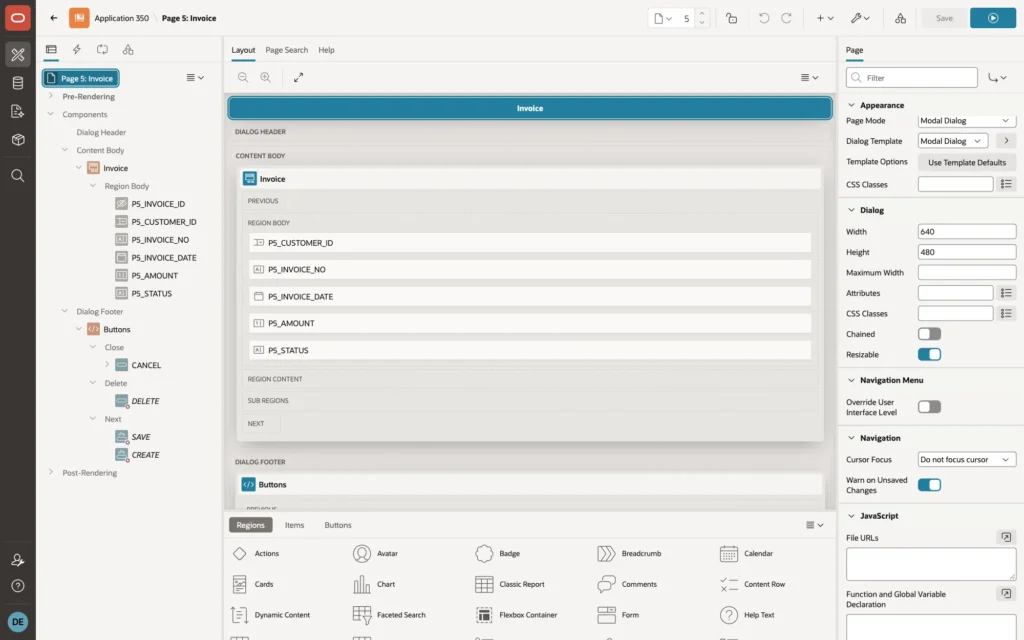The height and width of the screenshot is (640, 1024).
Task: Click the Undo icon
Action: (763, 18)
